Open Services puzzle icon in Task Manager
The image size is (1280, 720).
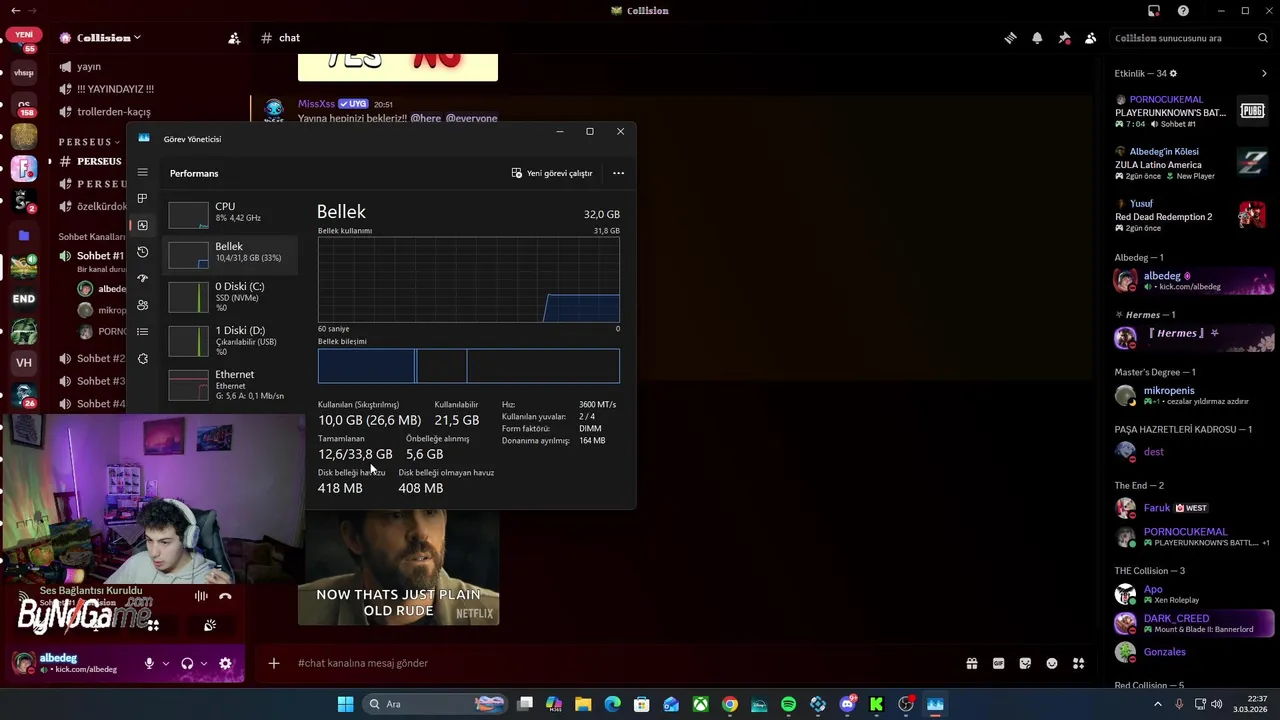(x=143, y=359)
